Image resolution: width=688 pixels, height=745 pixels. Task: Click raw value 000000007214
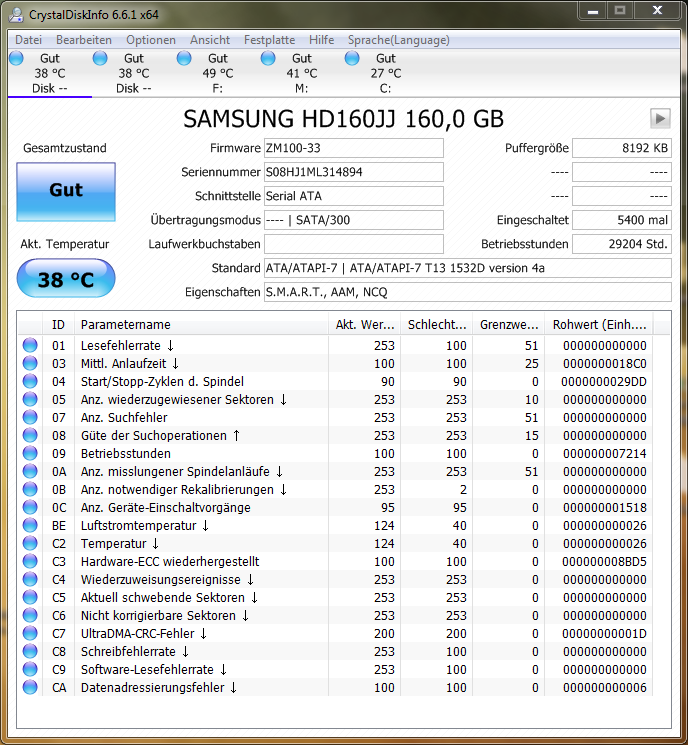tap(604, 453)
